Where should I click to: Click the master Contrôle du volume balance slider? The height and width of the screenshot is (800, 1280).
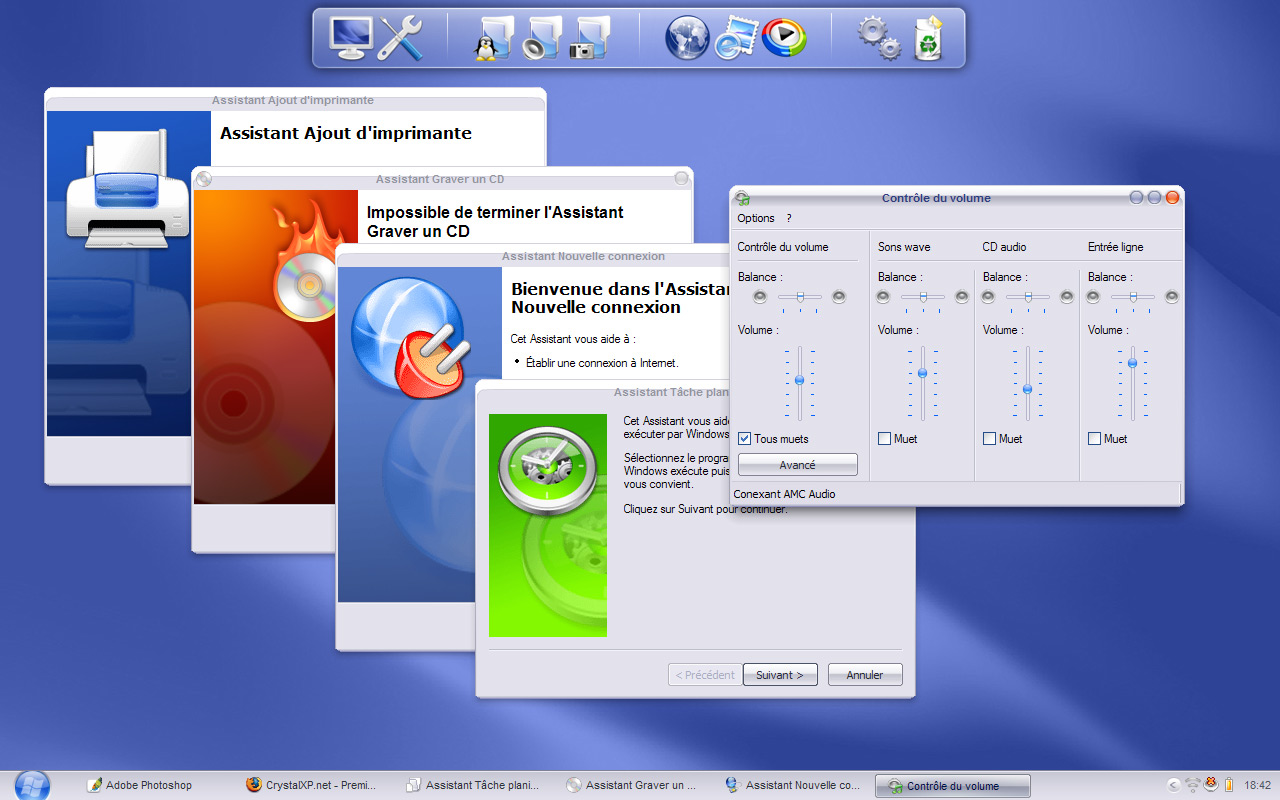(x=799, y=297)
